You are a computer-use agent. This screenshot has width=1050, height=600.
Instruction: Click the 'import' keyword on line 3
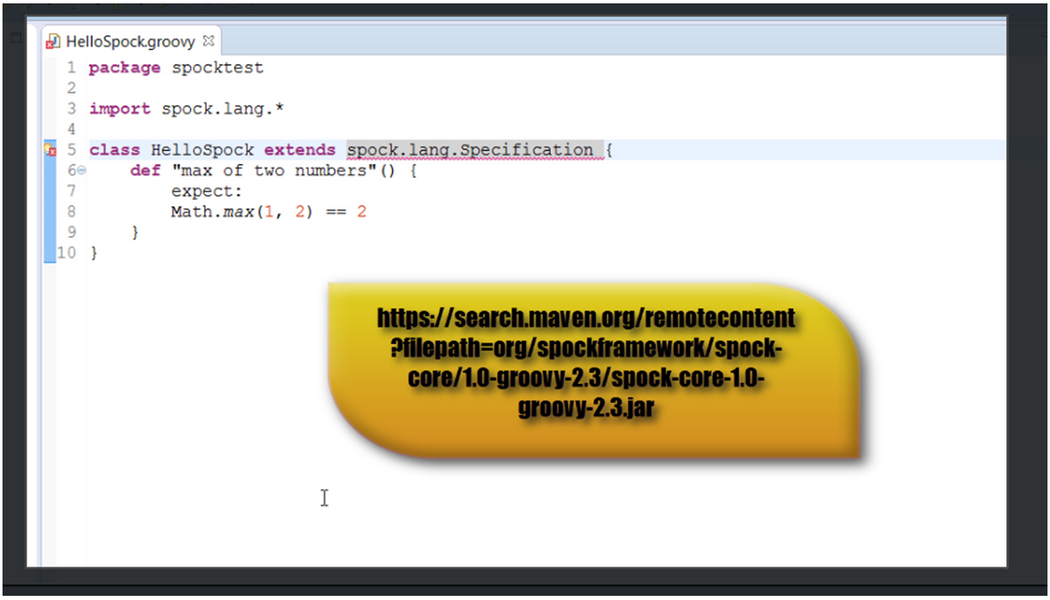pyautogui.click(x=120, y=109)
